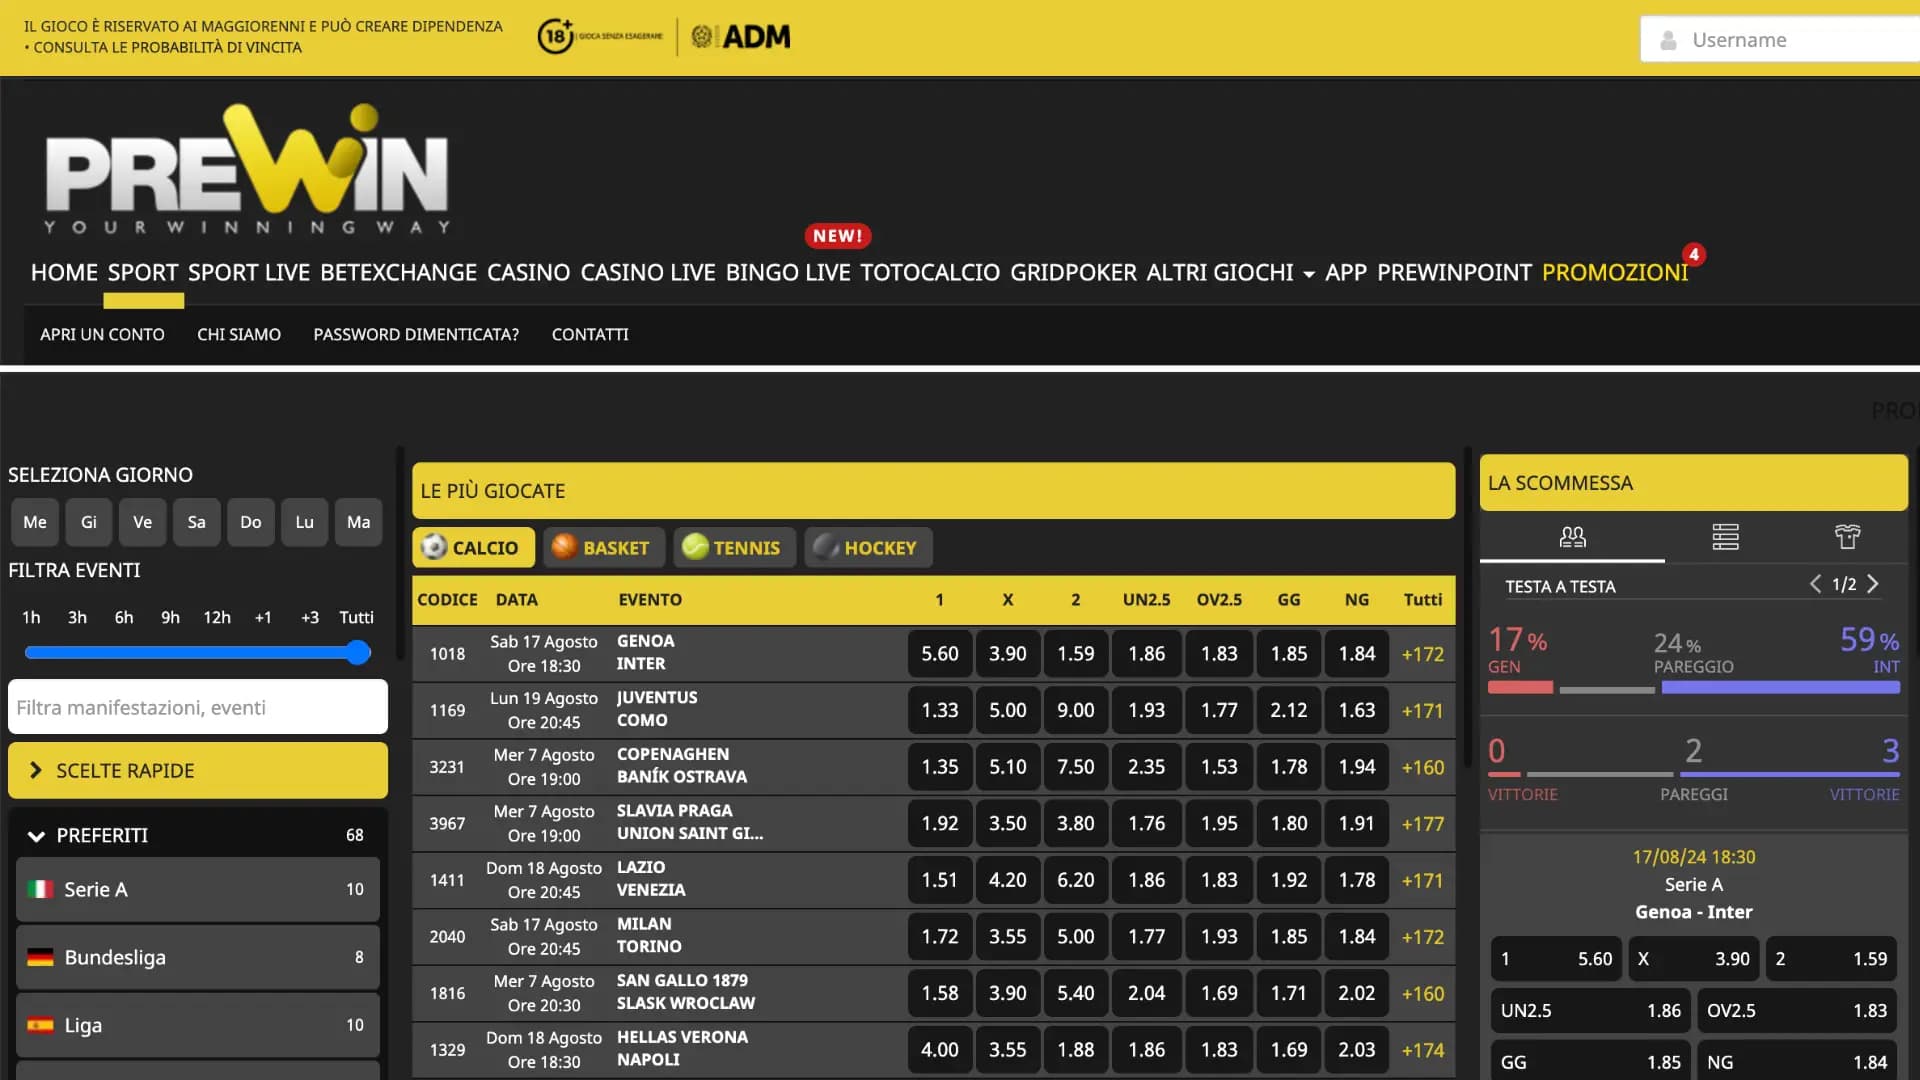This screenshot has height=1080, width=1920.
Task: Select the Calcio sport tab with soccer ball icon
Action: pyautogui.click(x=473, y=547)
